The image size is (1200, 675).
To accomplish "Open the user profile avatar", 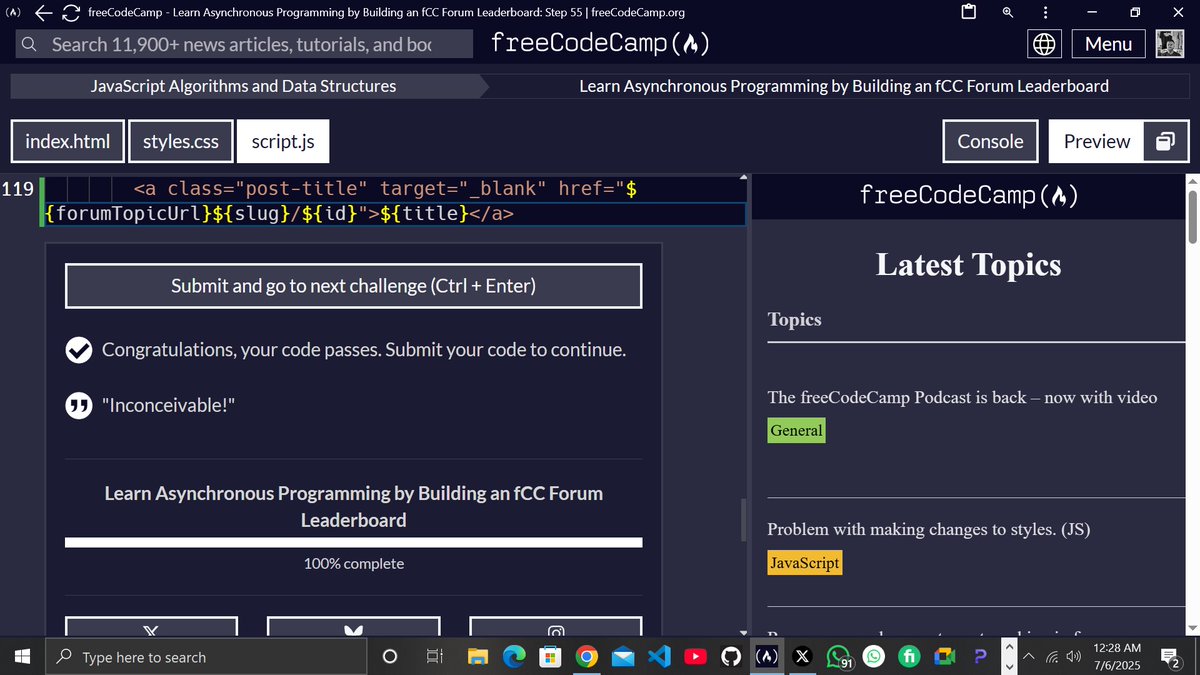I will click(x=1170, y=44).
